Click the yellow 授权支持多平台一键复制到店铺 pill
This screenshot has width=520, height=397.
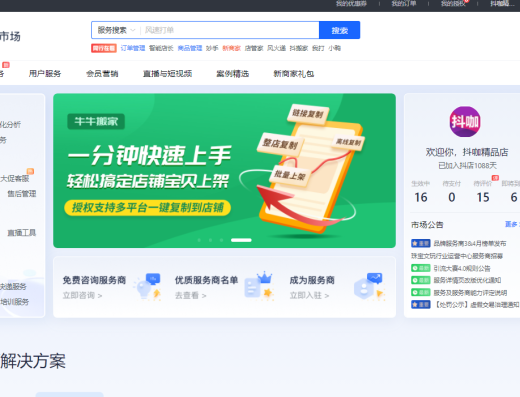coord(147,208)
